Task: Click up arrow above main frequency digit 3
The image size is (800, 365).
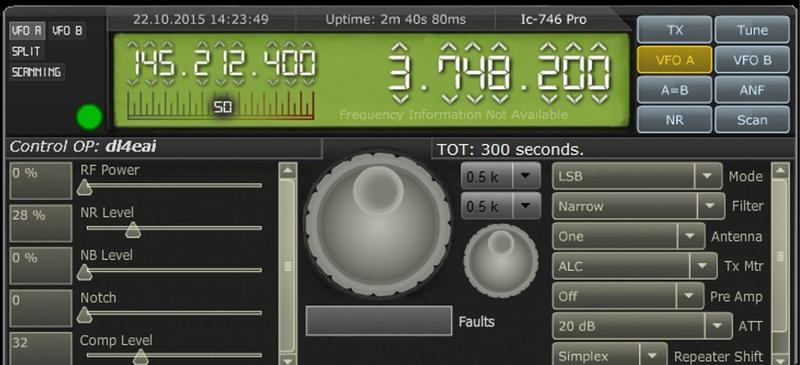Action: (x=401, y=46)
